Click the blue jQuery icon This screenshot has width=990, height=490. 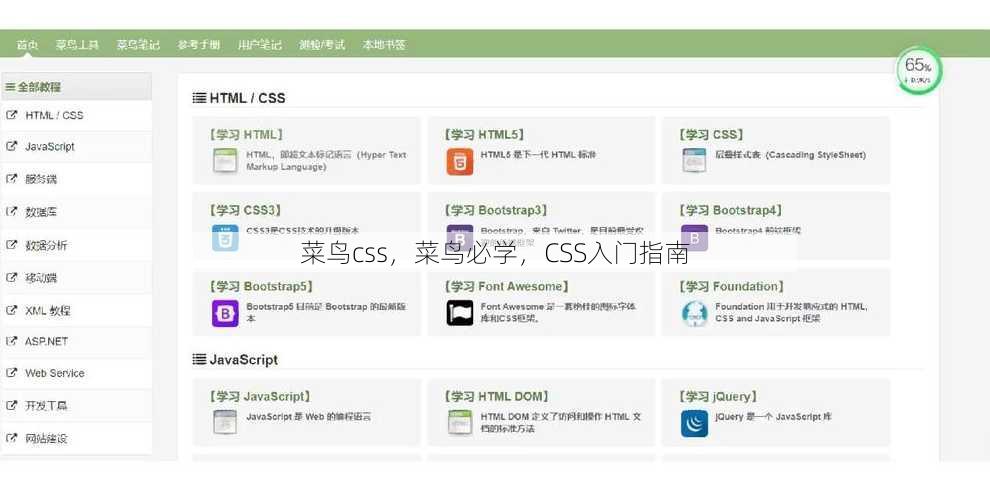click(x=694, y=424)
